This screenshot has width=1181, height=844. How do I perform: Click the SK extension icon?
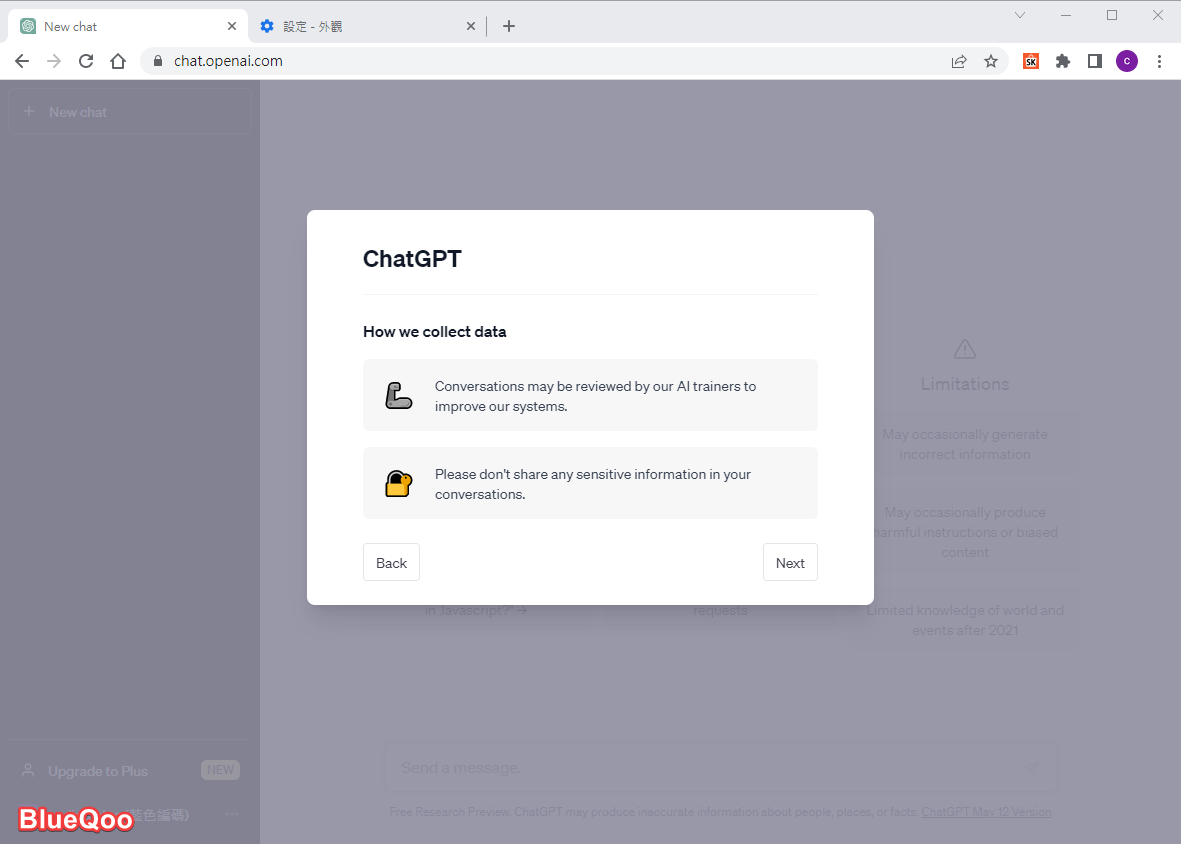(1031, 61)
